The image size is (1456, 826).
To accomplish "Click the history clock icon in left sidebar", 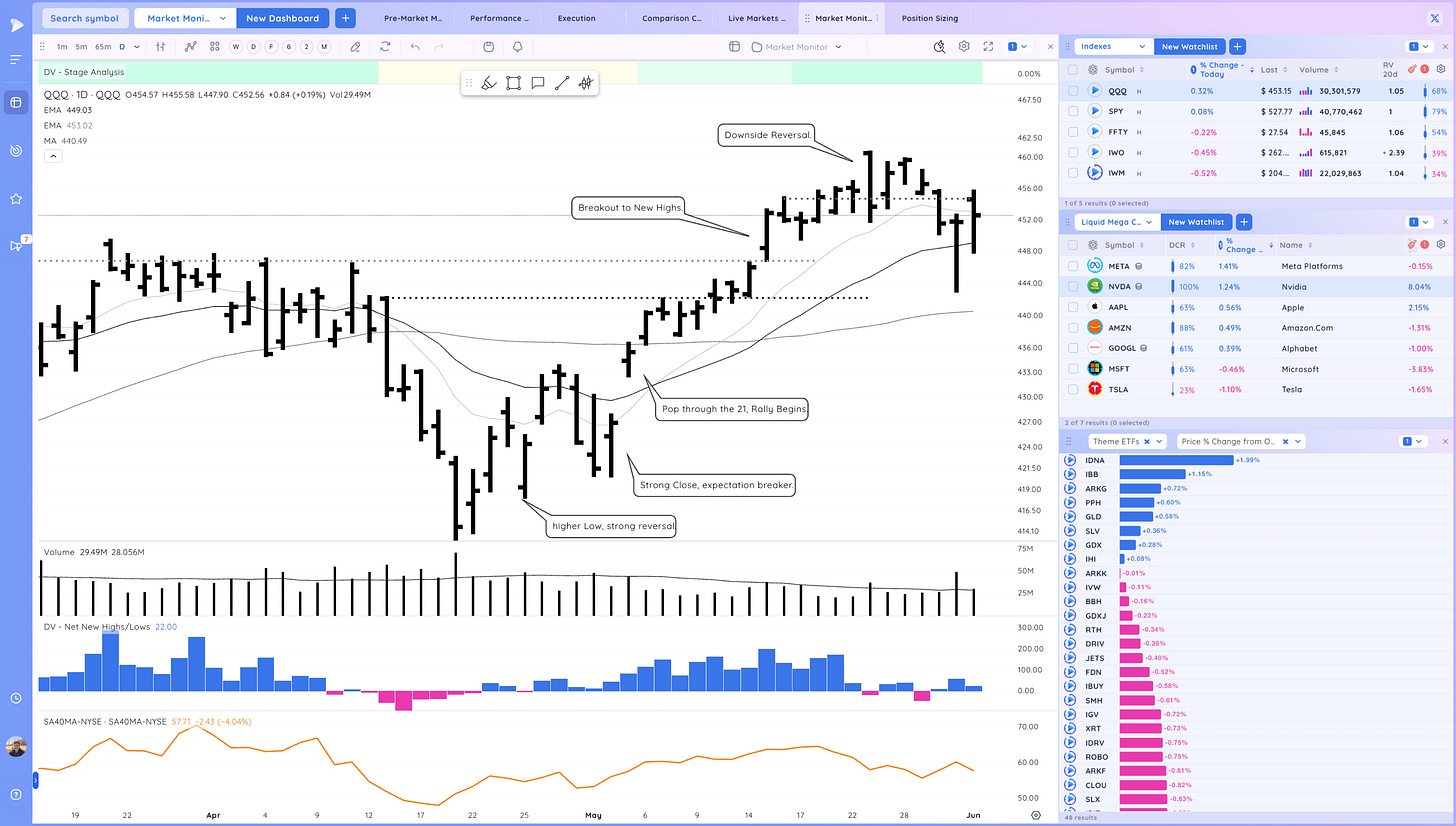I will (15, 698).
